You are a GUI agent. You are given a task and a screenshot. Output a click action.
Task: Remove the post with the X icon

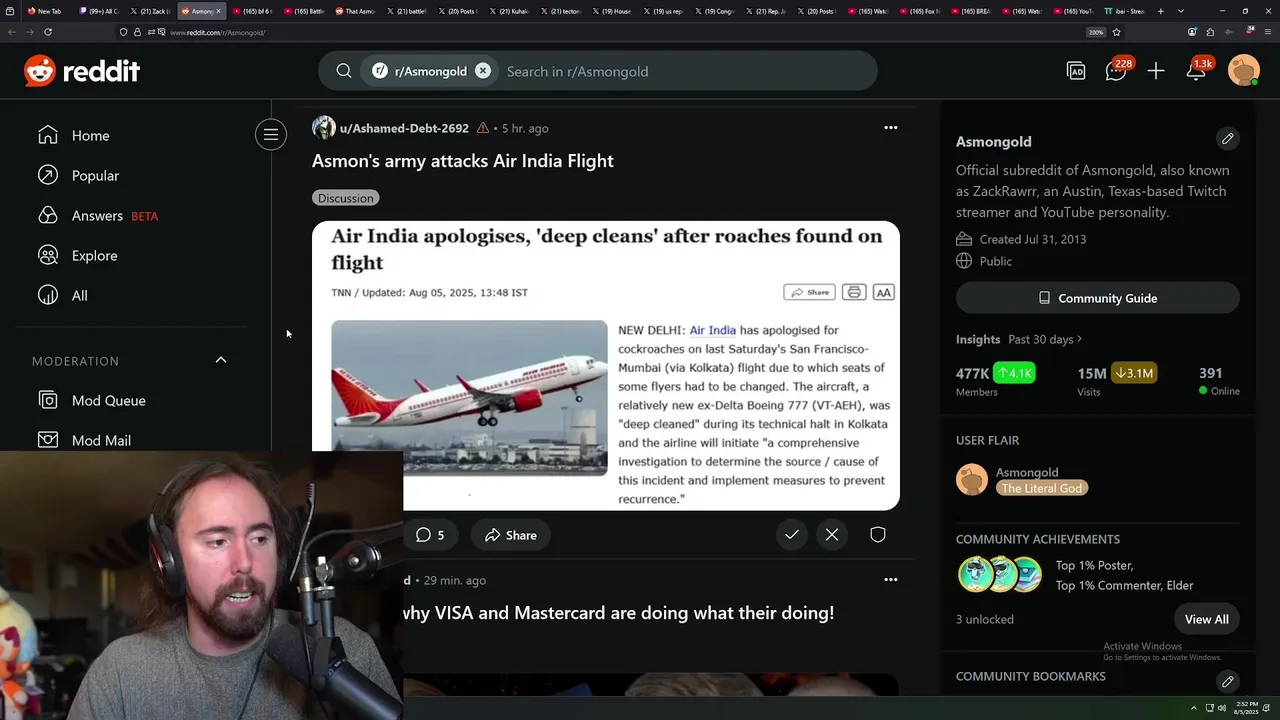832,535
